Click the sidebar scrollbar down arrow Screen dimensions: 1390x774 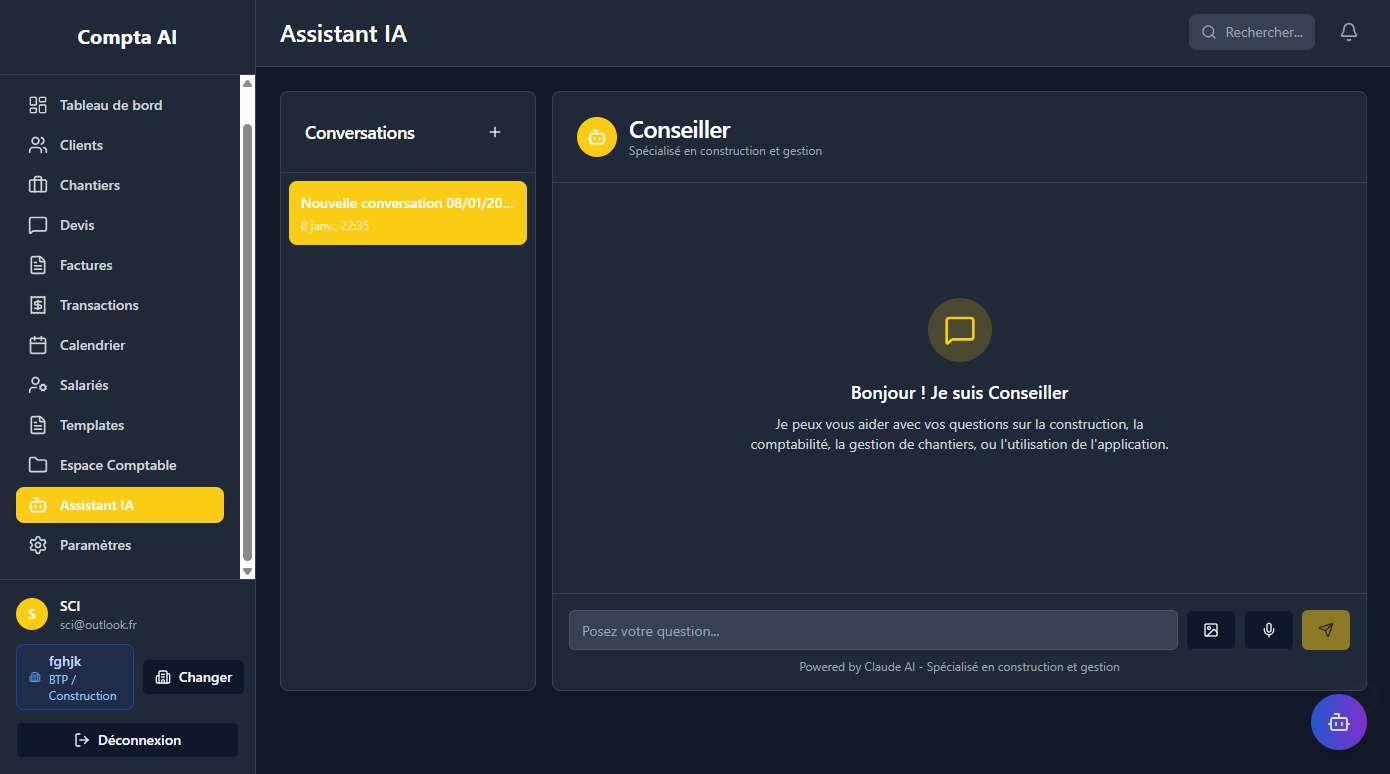pyautogui.click(x=246, y=572)
